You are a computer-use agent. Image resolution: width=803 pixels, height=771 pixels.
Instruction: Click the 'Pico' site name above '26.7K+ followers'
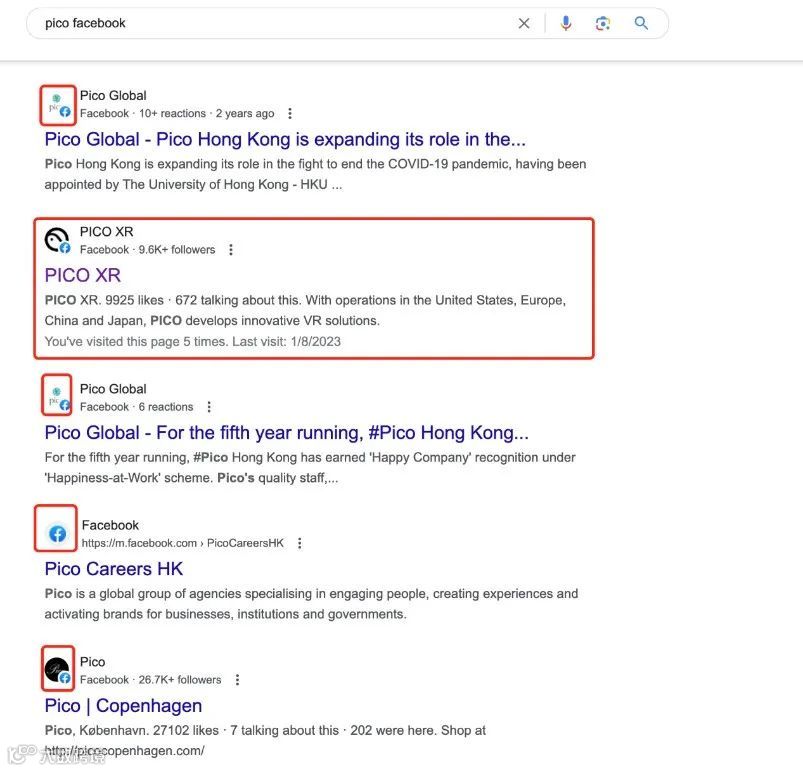[93, 662]
